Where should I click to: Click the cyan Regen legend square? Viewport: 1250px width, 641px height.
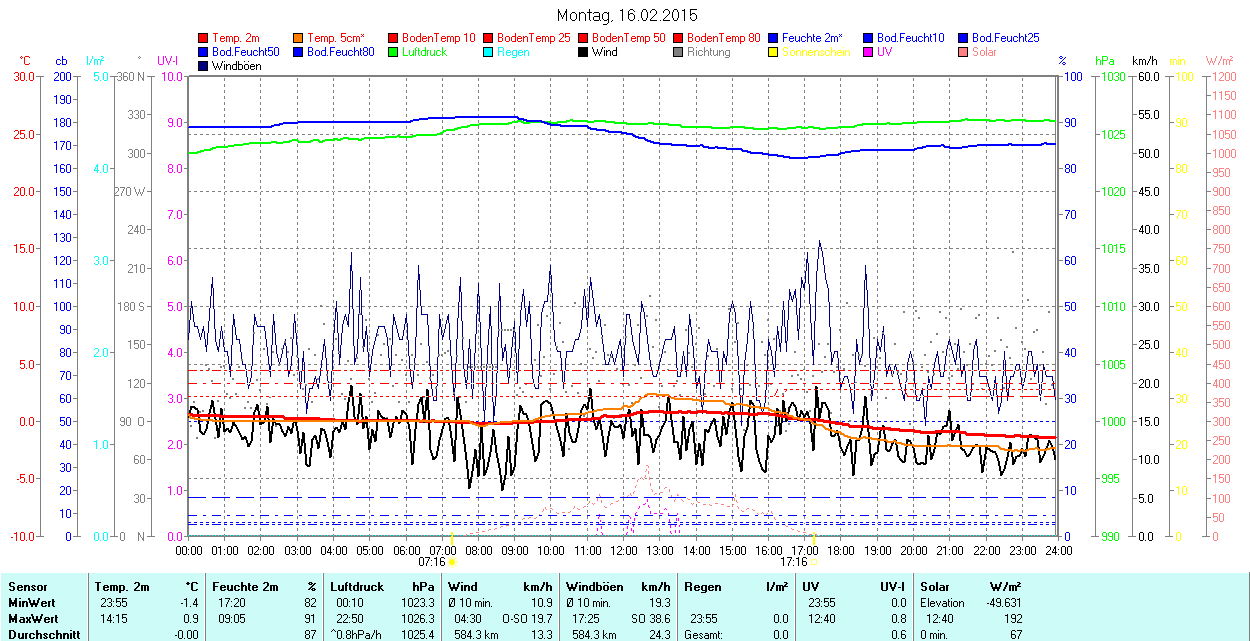pos(489,52)
